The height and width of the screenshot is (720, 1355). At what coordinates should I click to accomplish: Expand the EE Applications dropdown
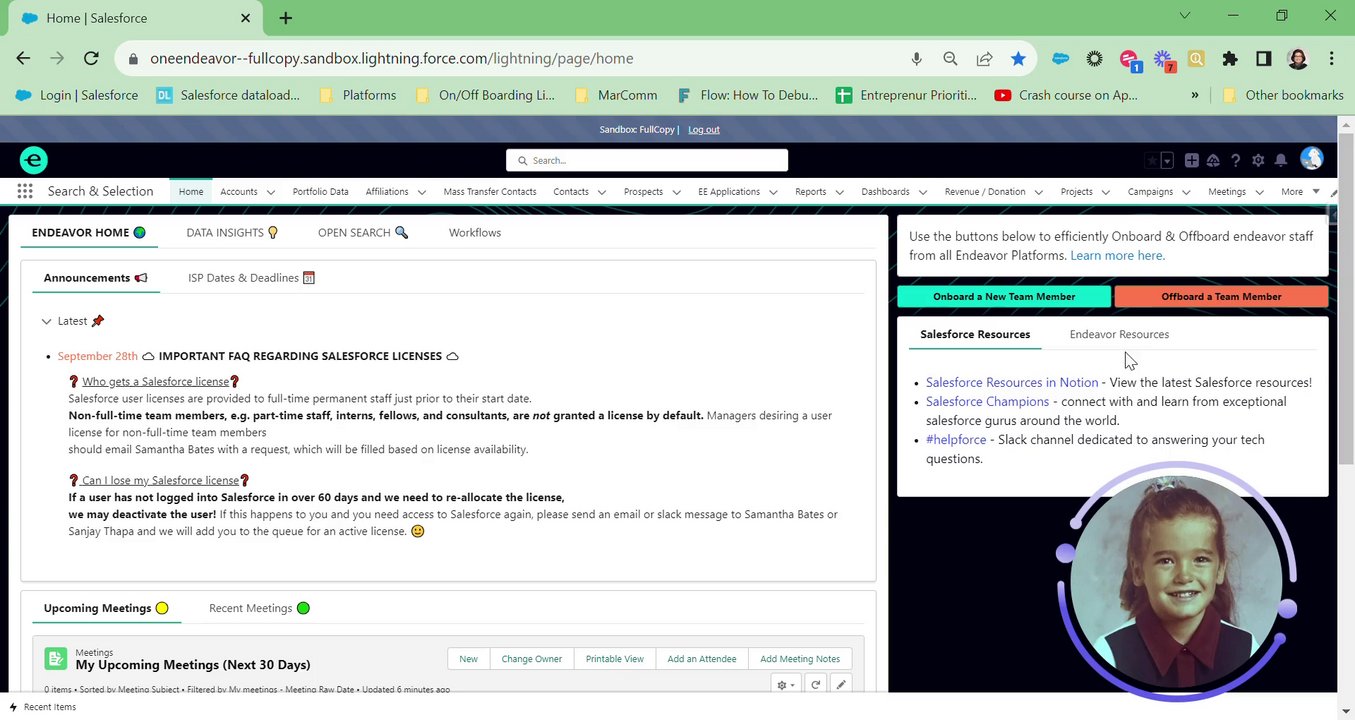tap(773, 192)
